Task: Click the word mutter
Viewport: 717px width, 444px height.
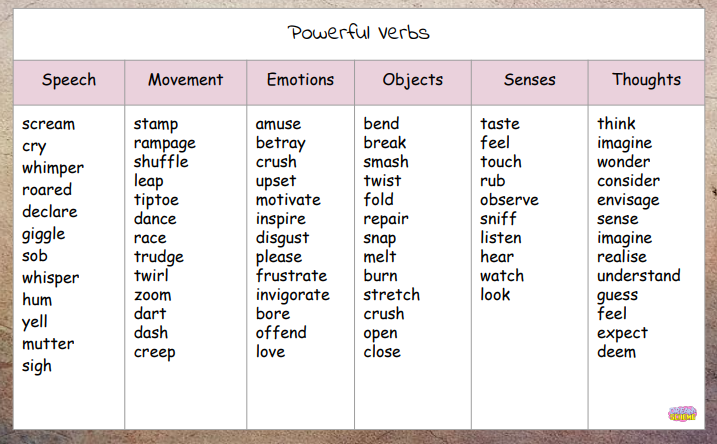Action: (48, 344)
